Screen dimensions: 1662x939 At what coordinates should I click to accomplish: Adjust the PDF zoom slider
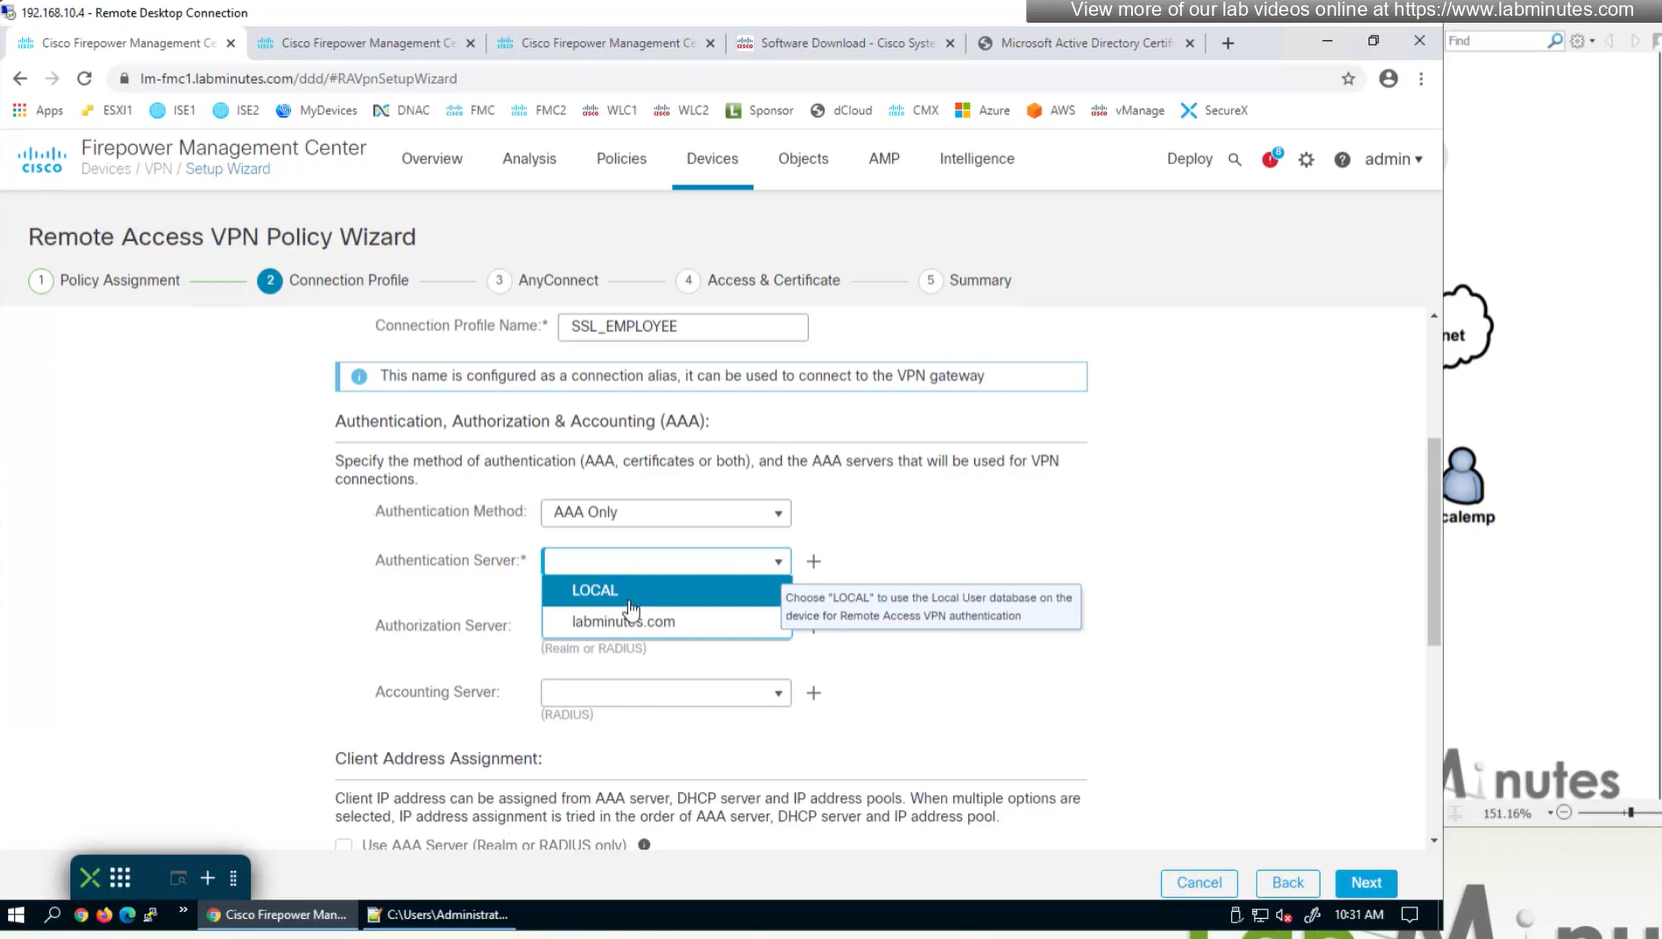pos(1629,813)
